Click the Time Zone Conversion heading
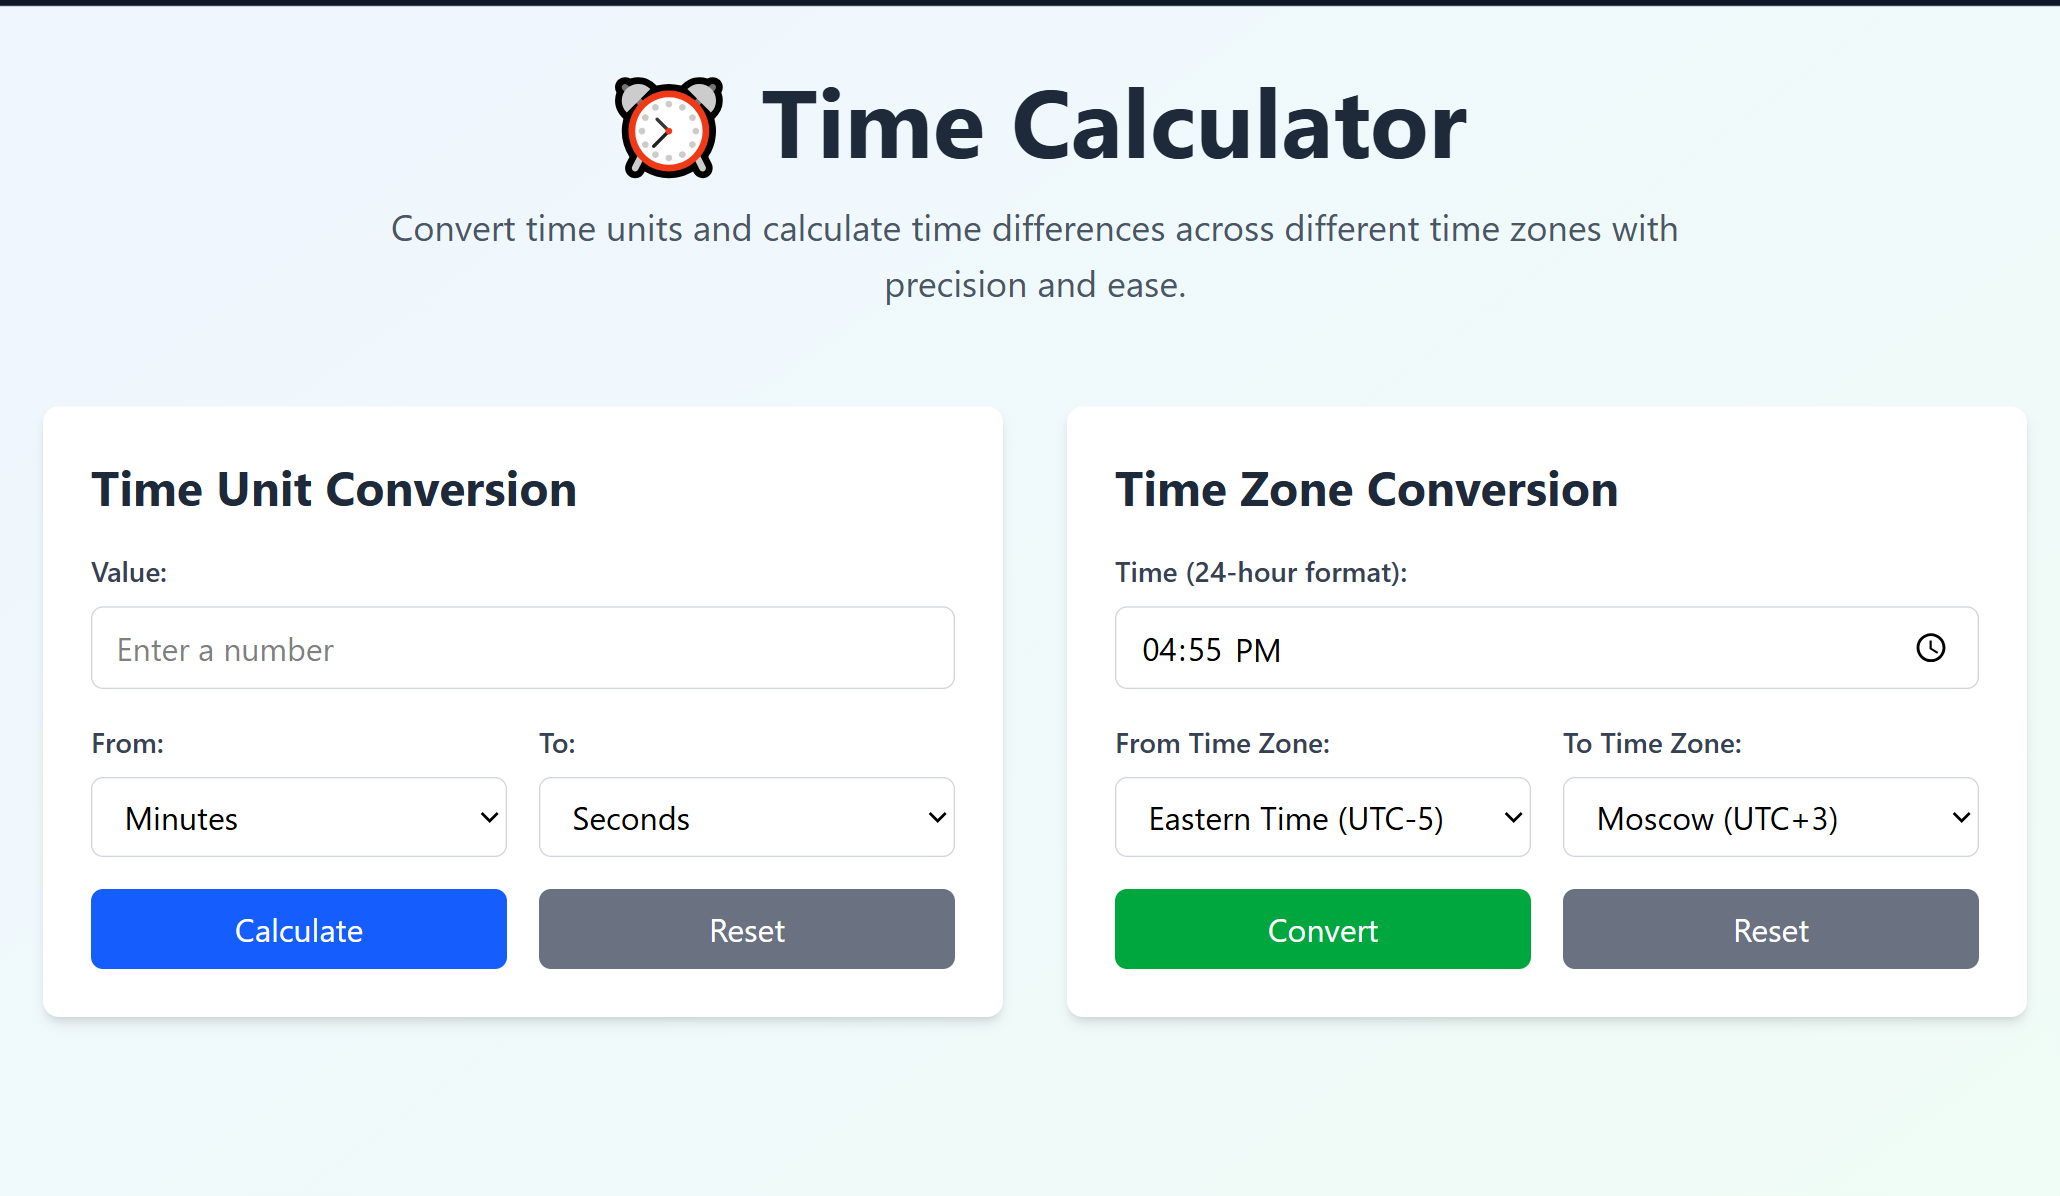This screenshot has height=1196, width=2060. tap(1367, 489)
